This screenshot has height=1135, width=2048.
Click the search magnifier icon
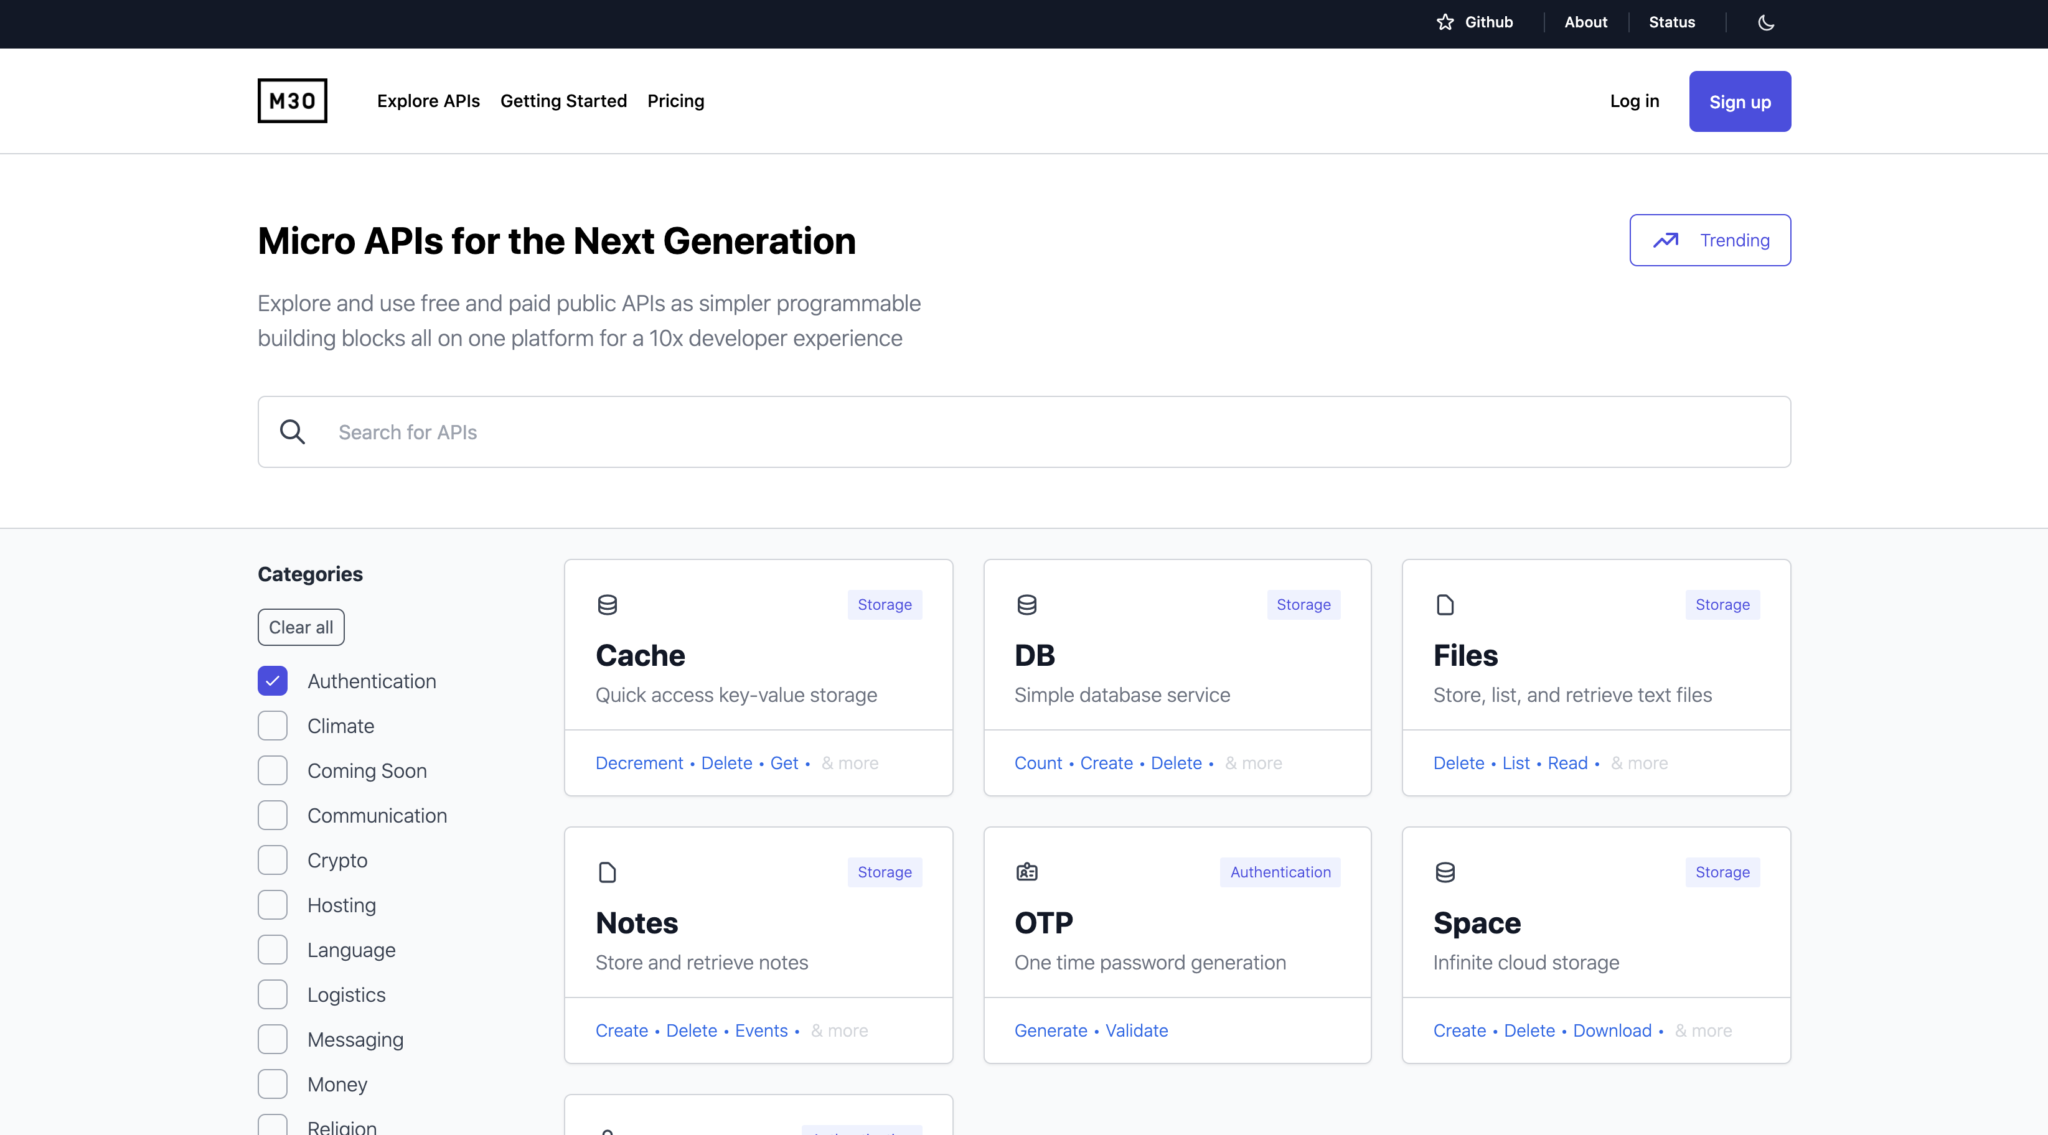pyautogui.click(x=292, y=431)
